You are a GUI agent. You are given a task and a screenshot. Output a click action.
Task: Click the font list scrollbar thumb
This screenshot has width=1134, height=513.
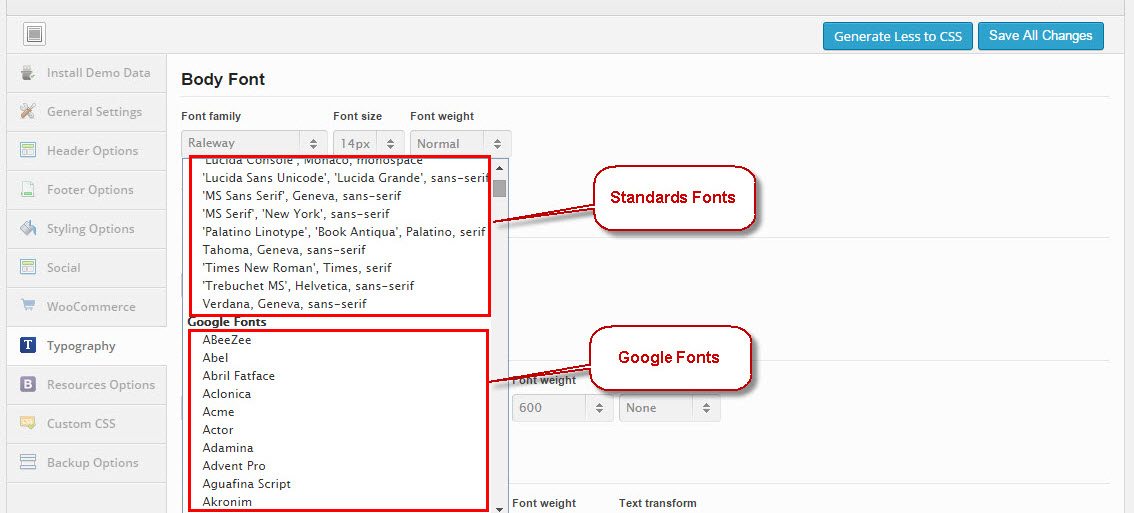[x=499, y=188]
